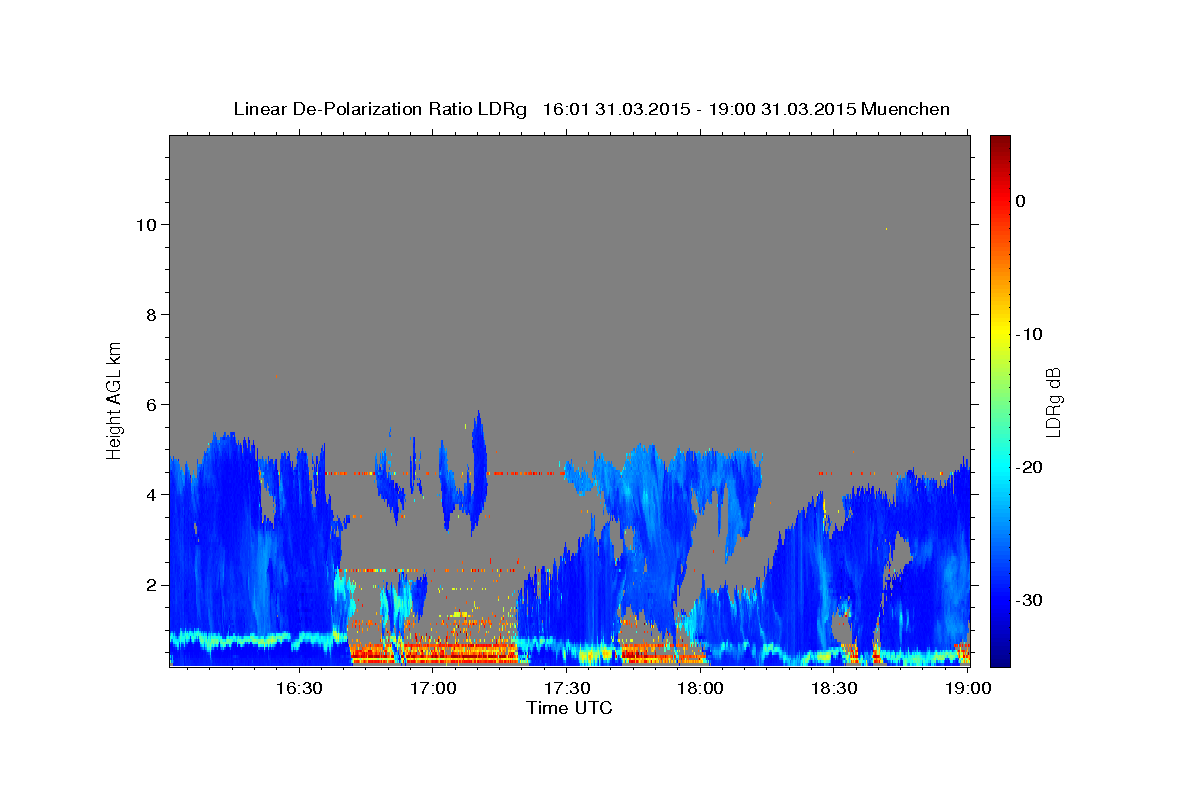This screenshot has height=800, width=1200.
Task: Click the colorbar value -10 on the LDRg scale
Action: point(1029,334)
